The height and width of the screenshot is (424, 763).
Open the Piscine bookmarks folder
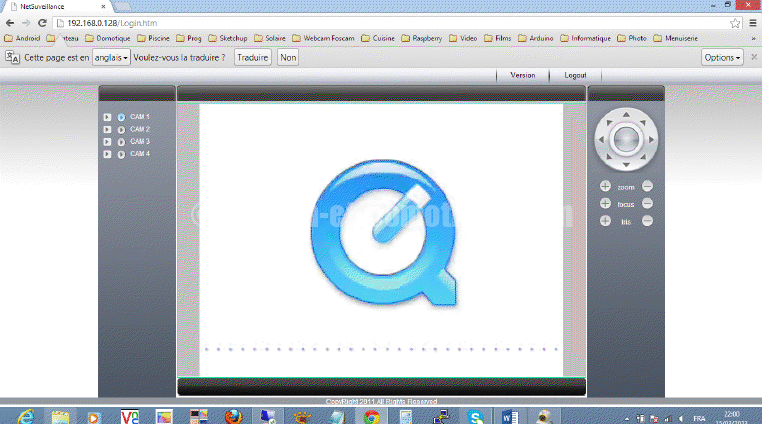coord(153,38)
